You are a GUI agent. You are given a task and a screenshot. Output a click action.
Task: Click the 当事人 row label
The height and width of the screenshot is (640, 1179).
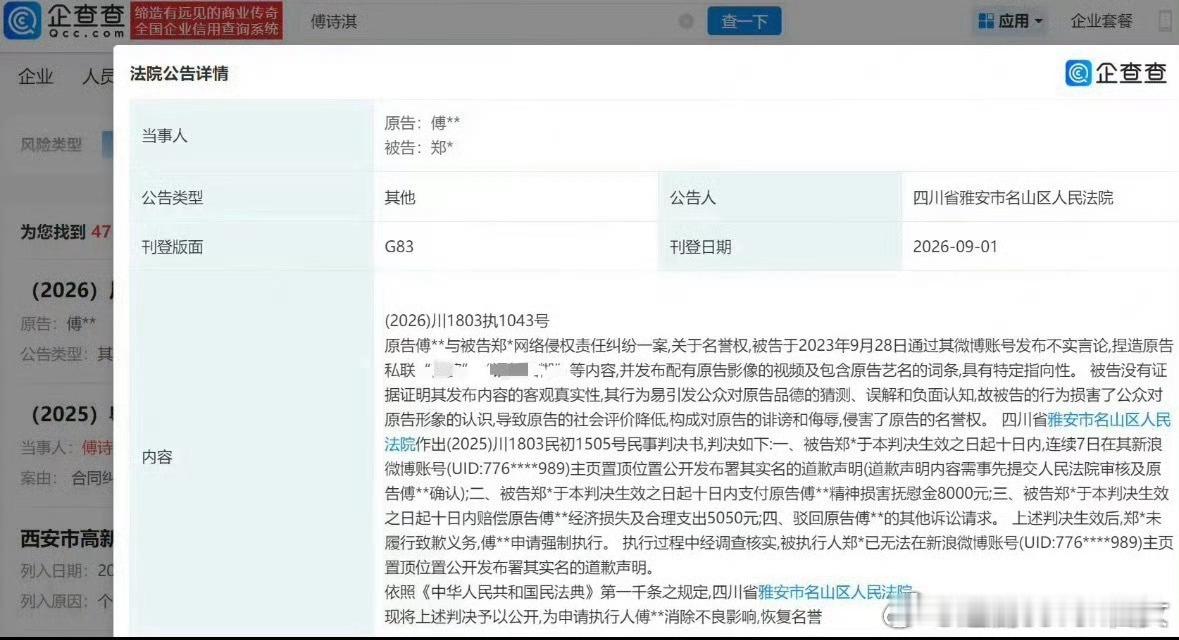[x=164, y=135]
